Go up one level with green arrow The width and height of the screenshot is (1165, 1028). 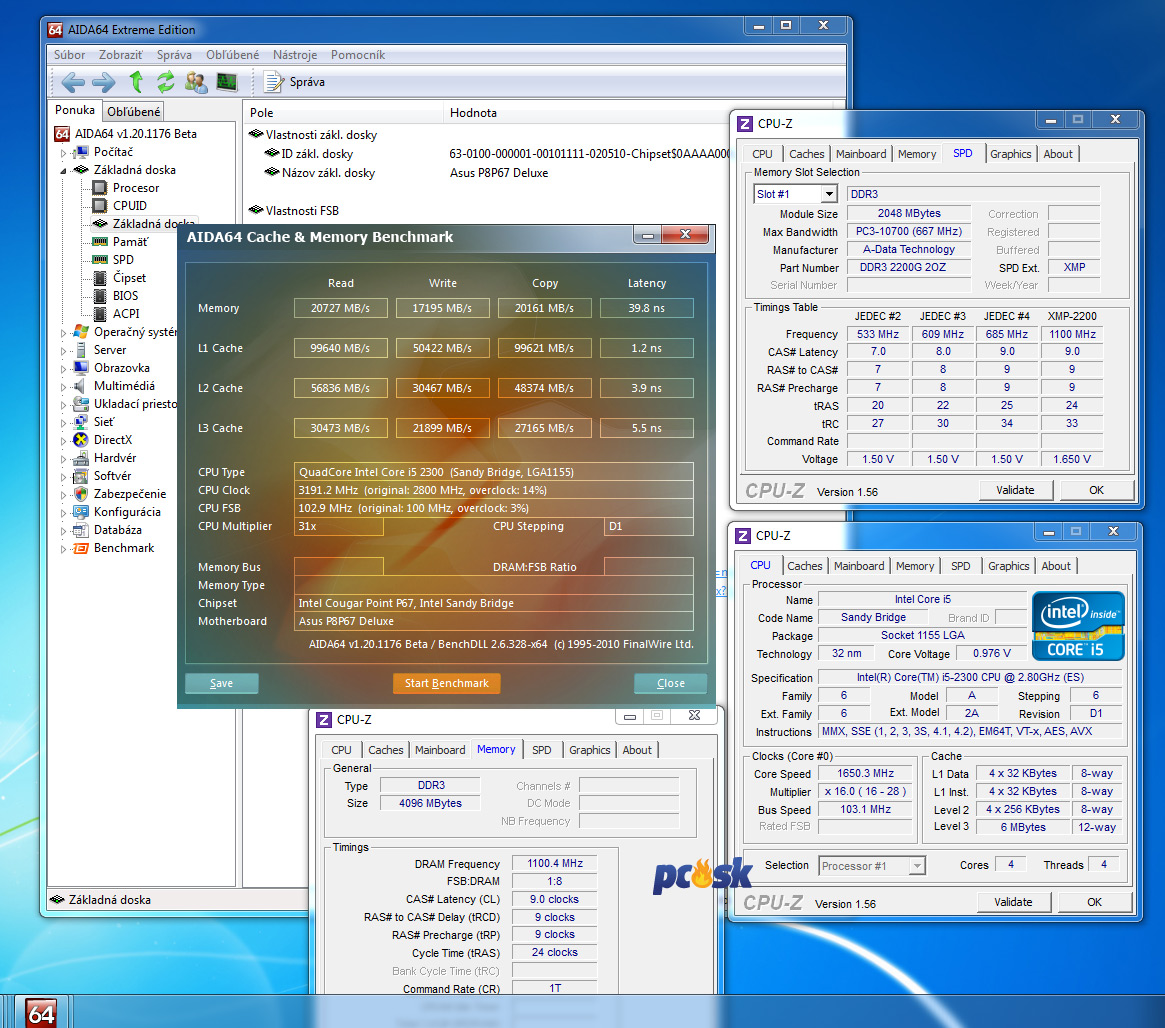coord(136,82)
